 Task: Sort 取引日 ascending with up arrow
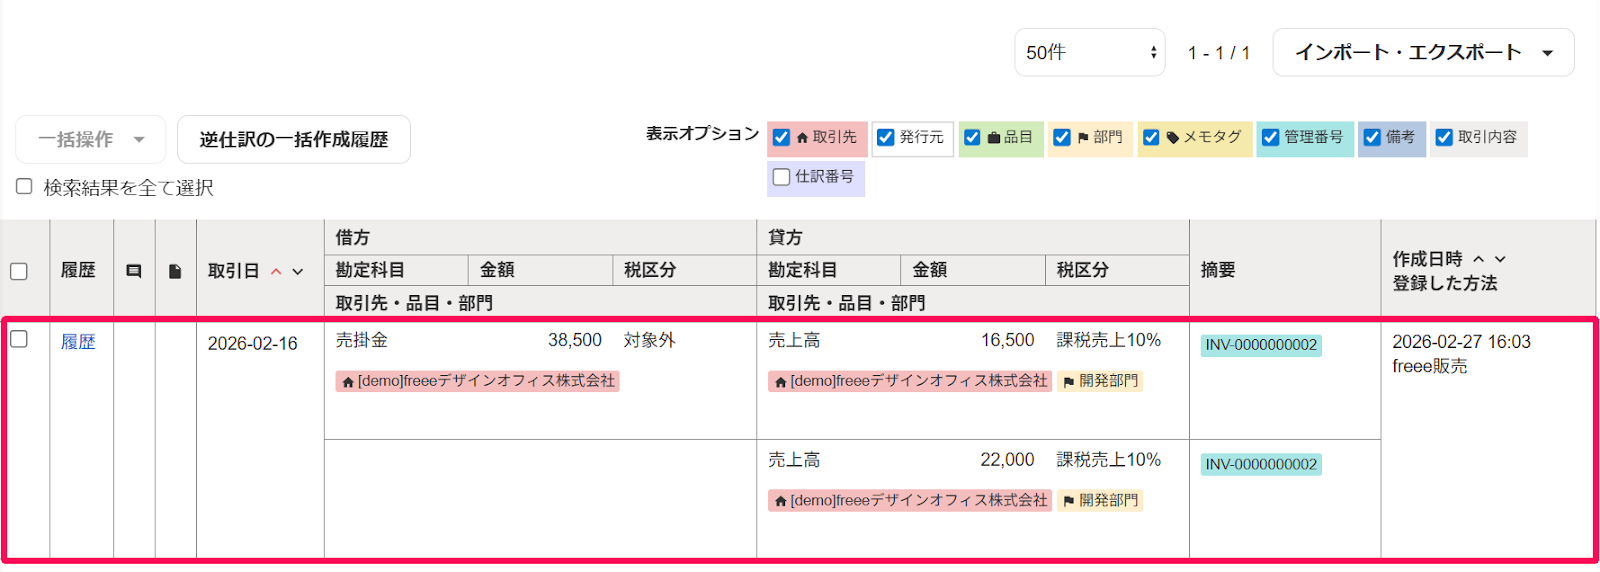pyautogui.click(x=276, y=271)
